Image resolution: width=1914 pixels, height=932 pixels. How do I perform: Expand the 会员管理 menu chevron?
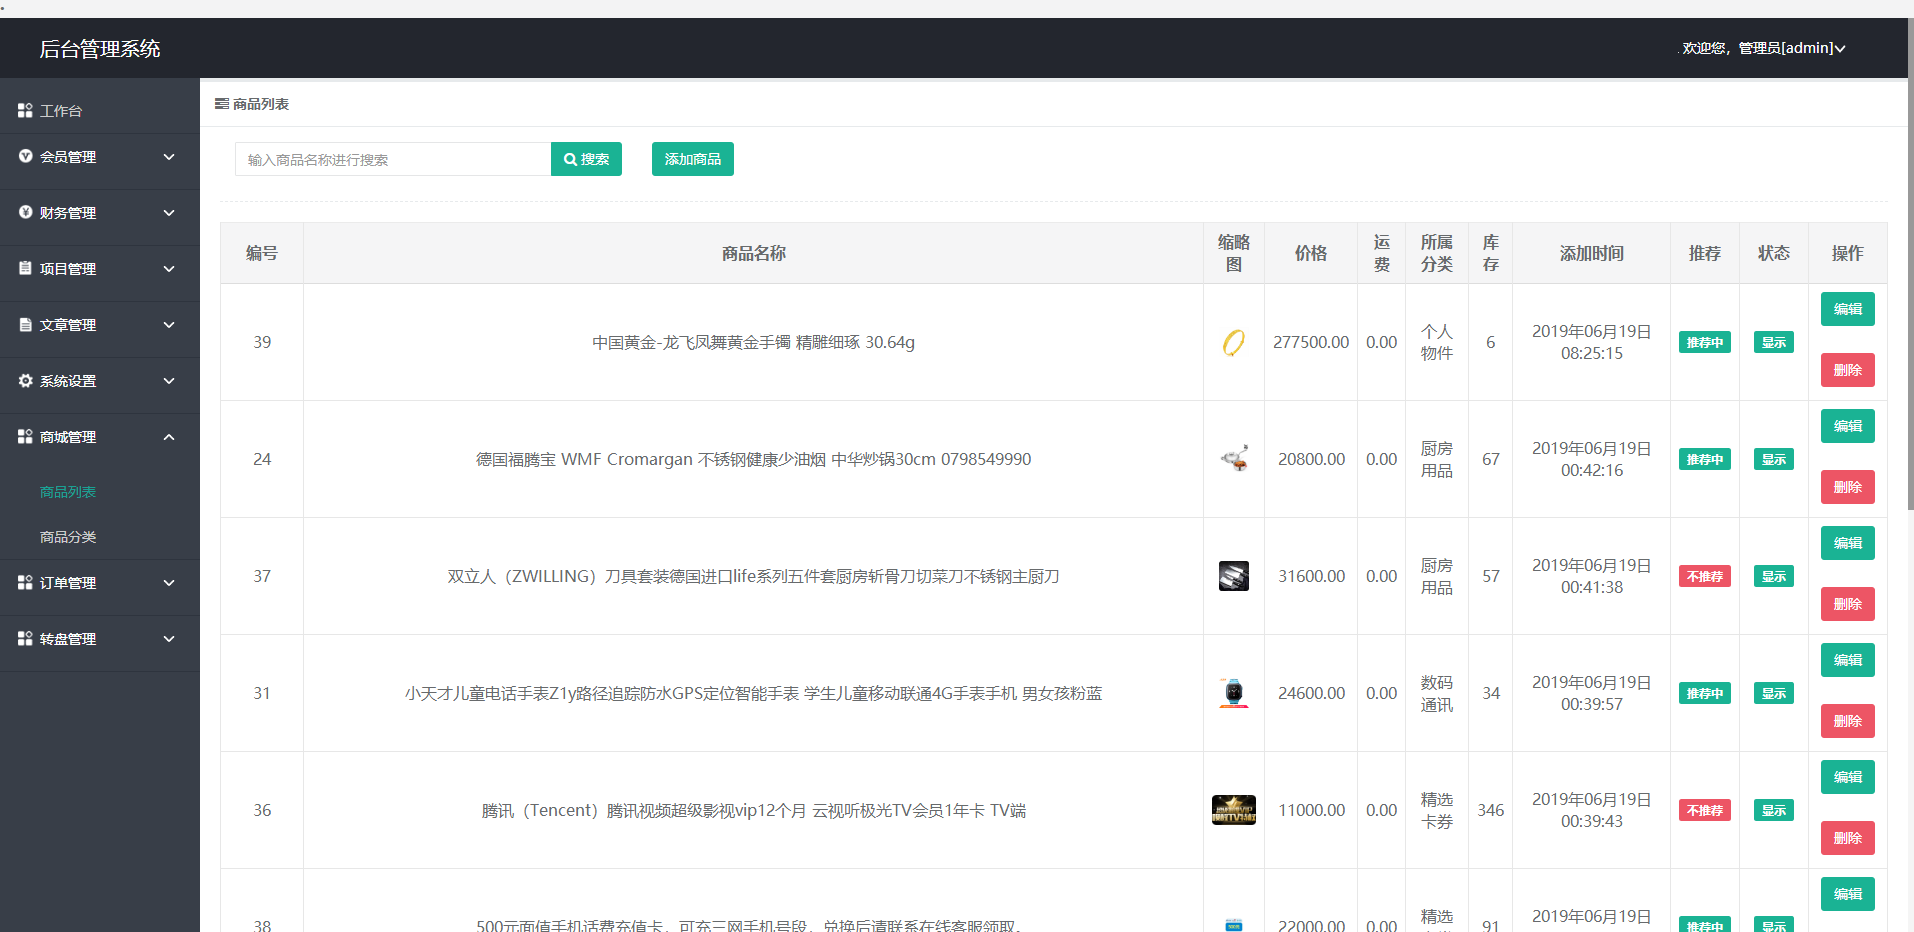pyautogui.click(x=169, y=157)
